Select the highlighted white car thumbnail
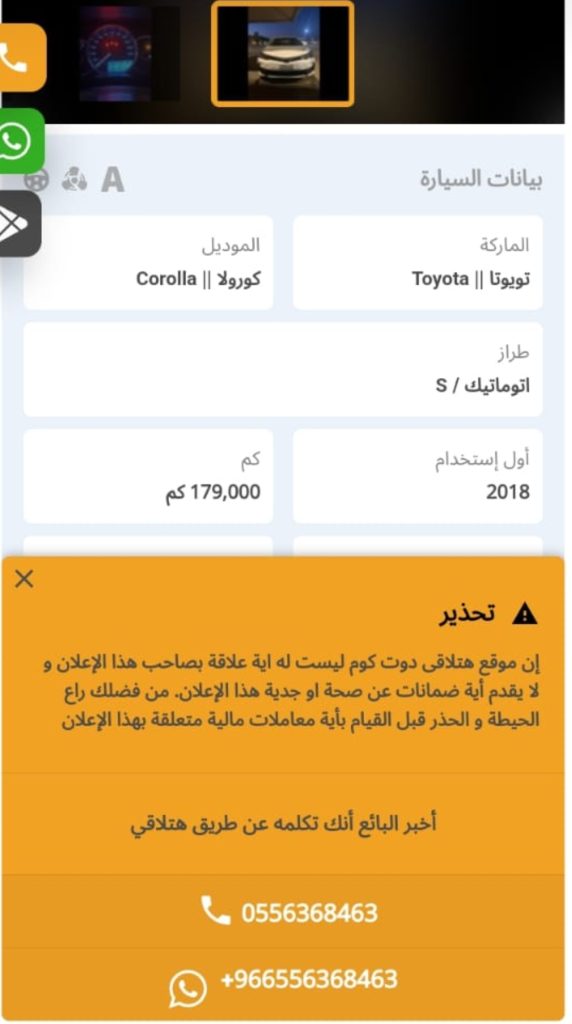Image resolution: width=572 pixels, height=1024 pixels. tap(283, 54)
